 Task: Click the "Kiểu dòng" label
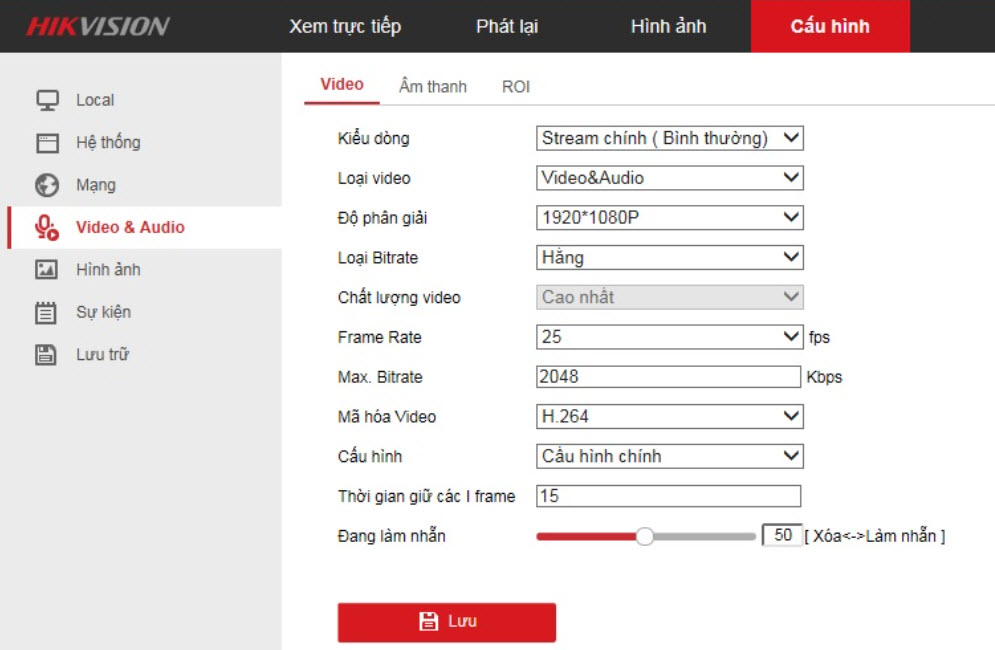[373, 138]
